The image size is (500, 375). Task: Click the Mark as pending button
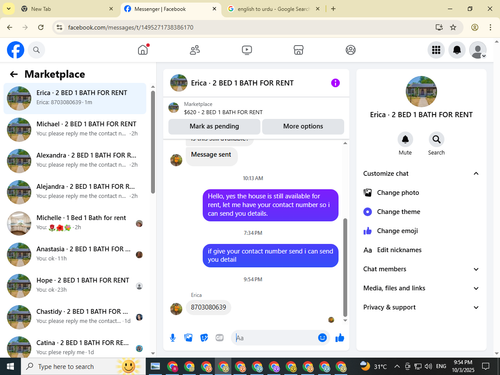[x=214, y=126]
